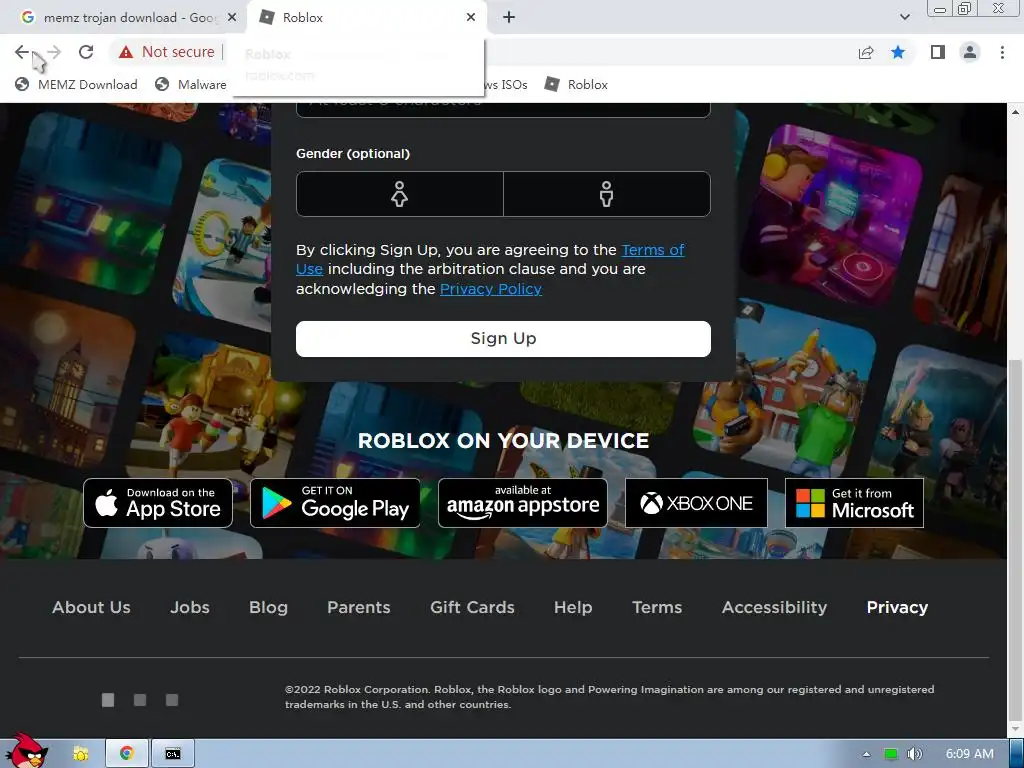
Task: Click the volume speaker tray icon
Action: click(915, 754)
